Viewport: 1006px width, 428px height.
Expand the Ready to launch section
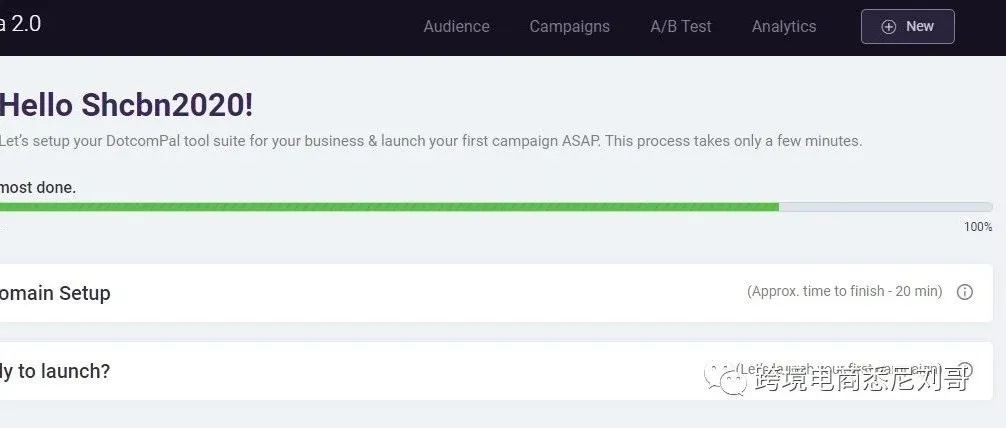[x=56, y=371]
